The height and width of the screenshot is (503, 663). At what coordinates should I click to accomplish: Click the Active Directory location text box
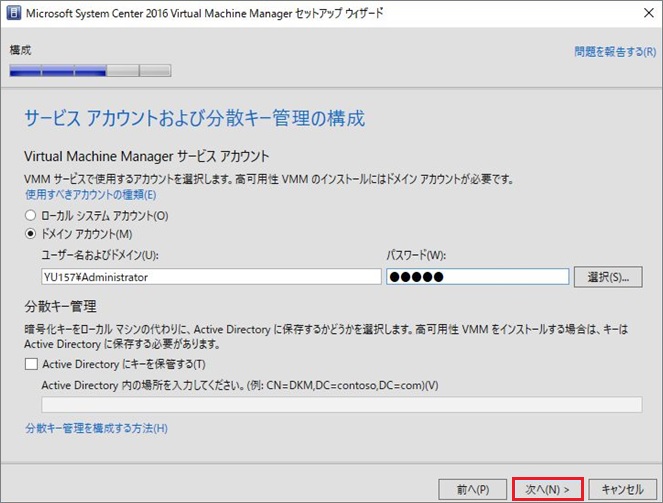pos(341,404)
